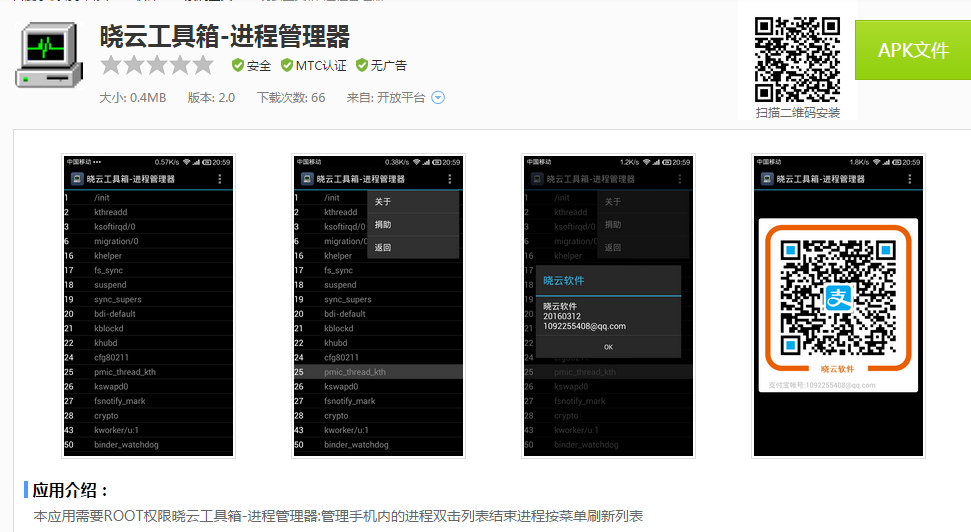Expand the 来自: 开放平台 dropdown arrow

coord(438,98)
